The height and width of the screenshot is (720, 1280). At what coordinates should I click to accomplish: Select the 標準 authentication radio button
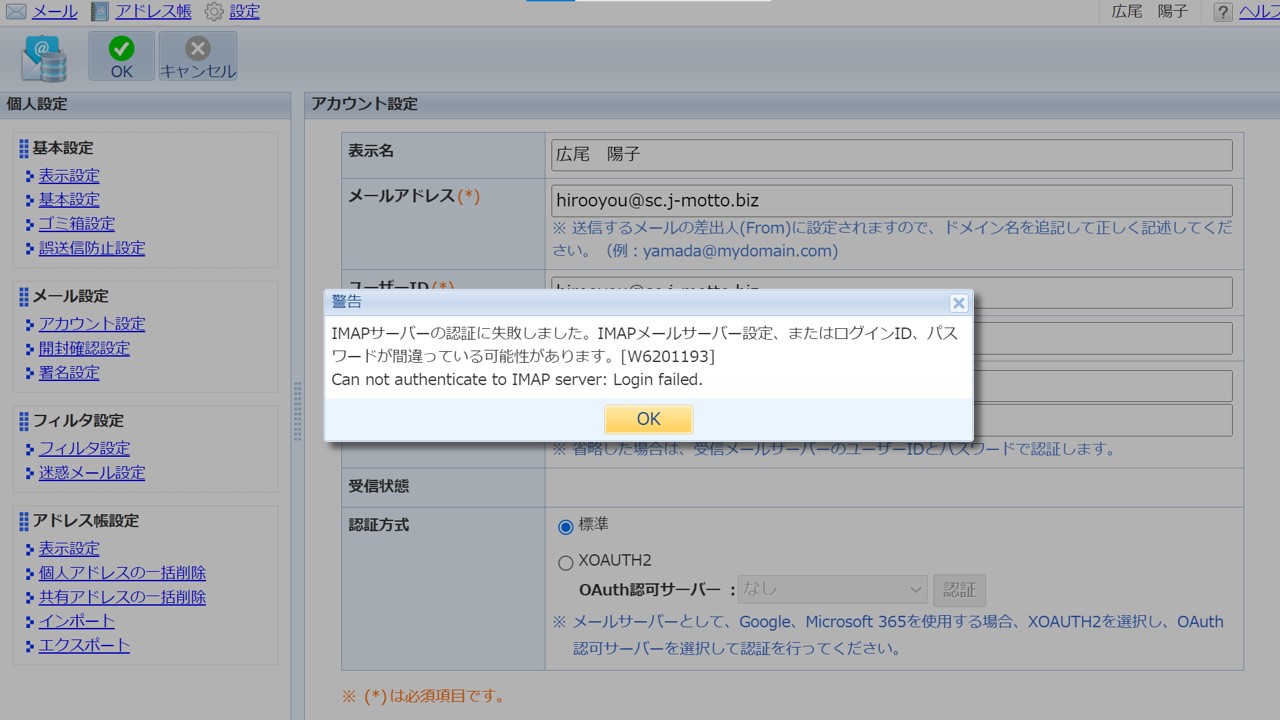point(565,526)
